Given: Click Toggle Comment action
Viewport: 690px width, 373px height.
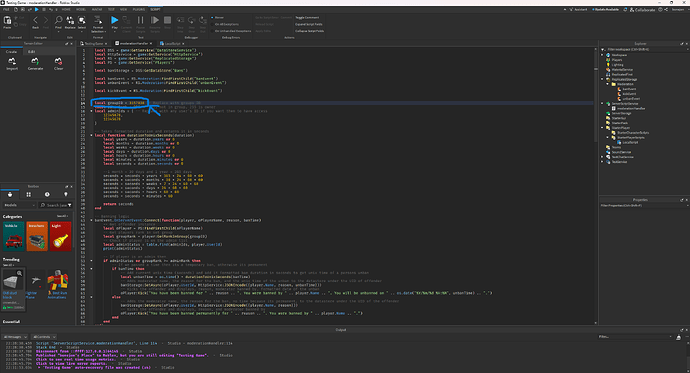Looking at the screenshot, I should (x=307, y=18).
